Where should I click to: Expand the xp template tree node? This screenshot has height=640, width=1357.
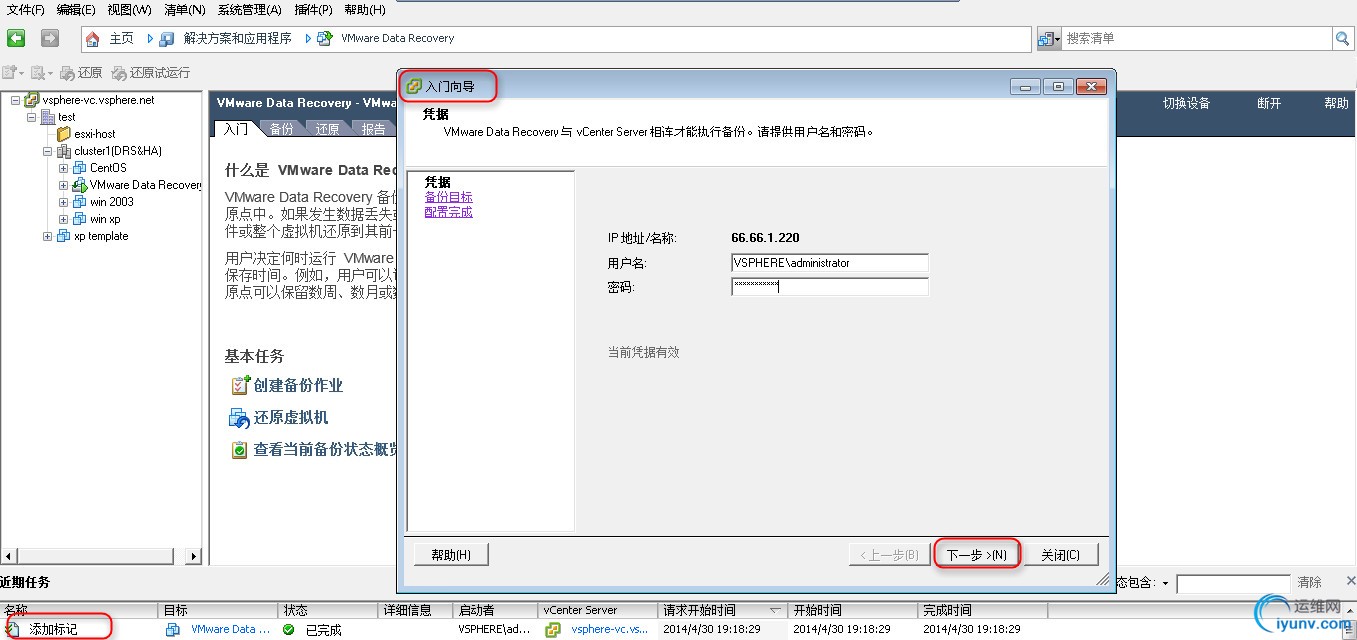tap(47, 236)
